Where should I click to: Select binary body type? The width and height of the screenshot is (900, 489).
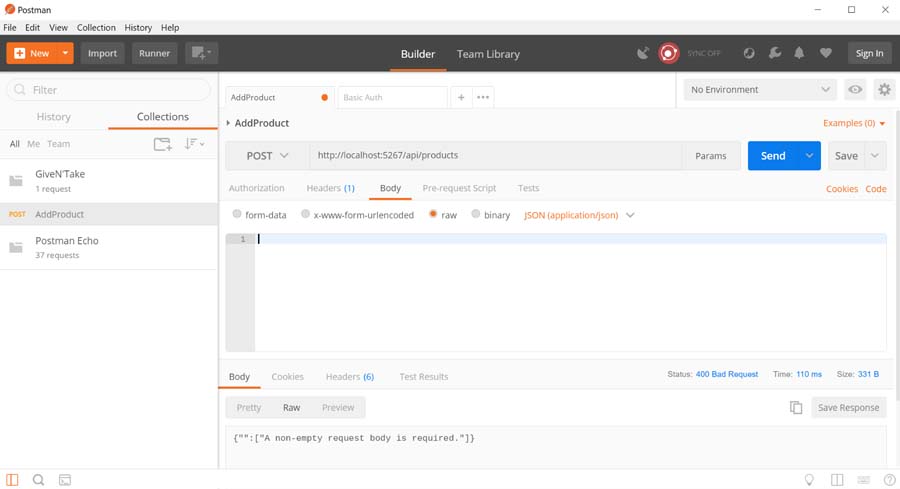[x=475, y=214]
